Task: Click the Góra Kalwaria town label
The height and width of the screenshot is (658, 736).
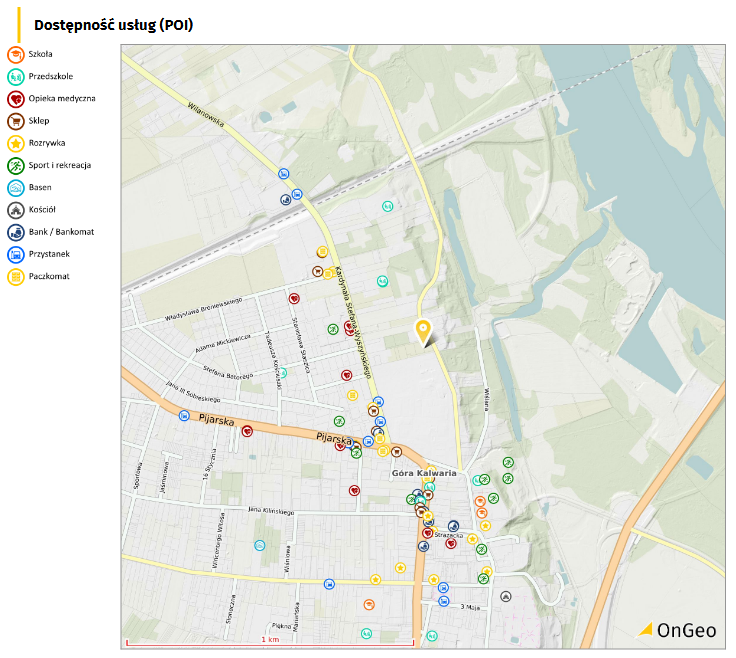Action: (x=423, y=473)
